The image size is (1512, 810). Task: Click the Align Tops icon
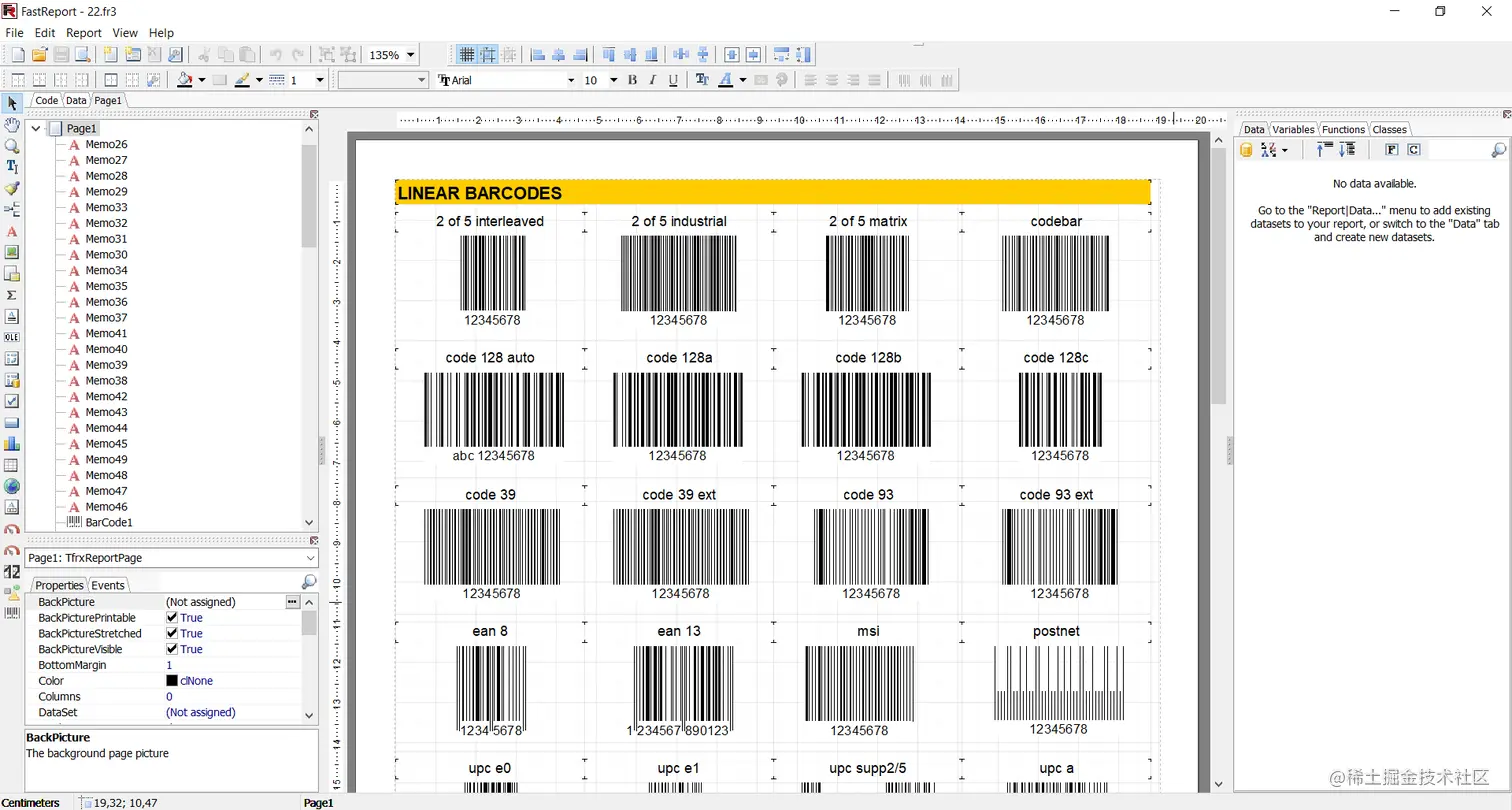(609, 55)
